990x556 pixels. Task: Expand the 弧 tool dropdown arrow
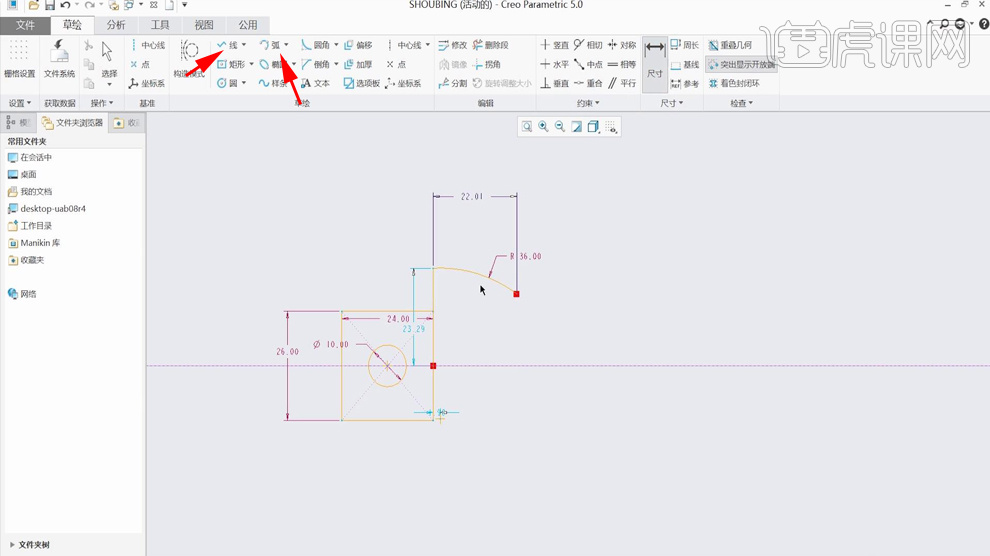click(x=286, y=45)
